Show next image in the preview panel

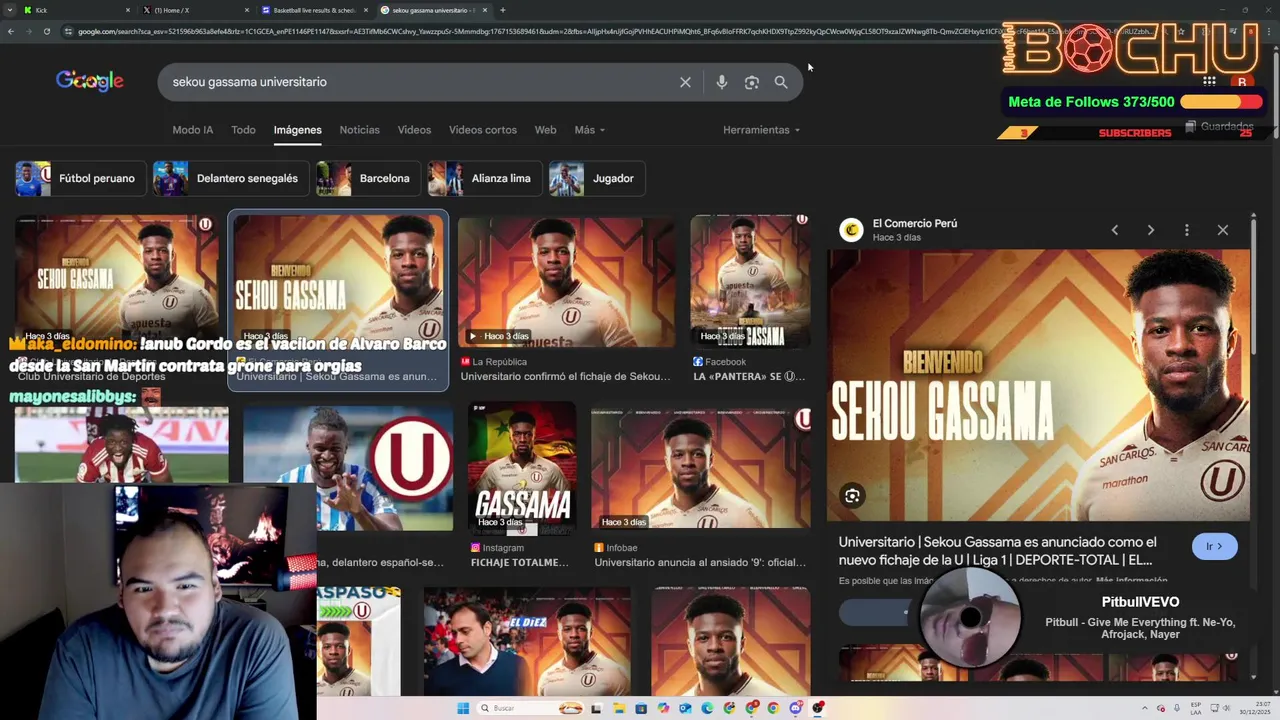(x=1151, y=230)
